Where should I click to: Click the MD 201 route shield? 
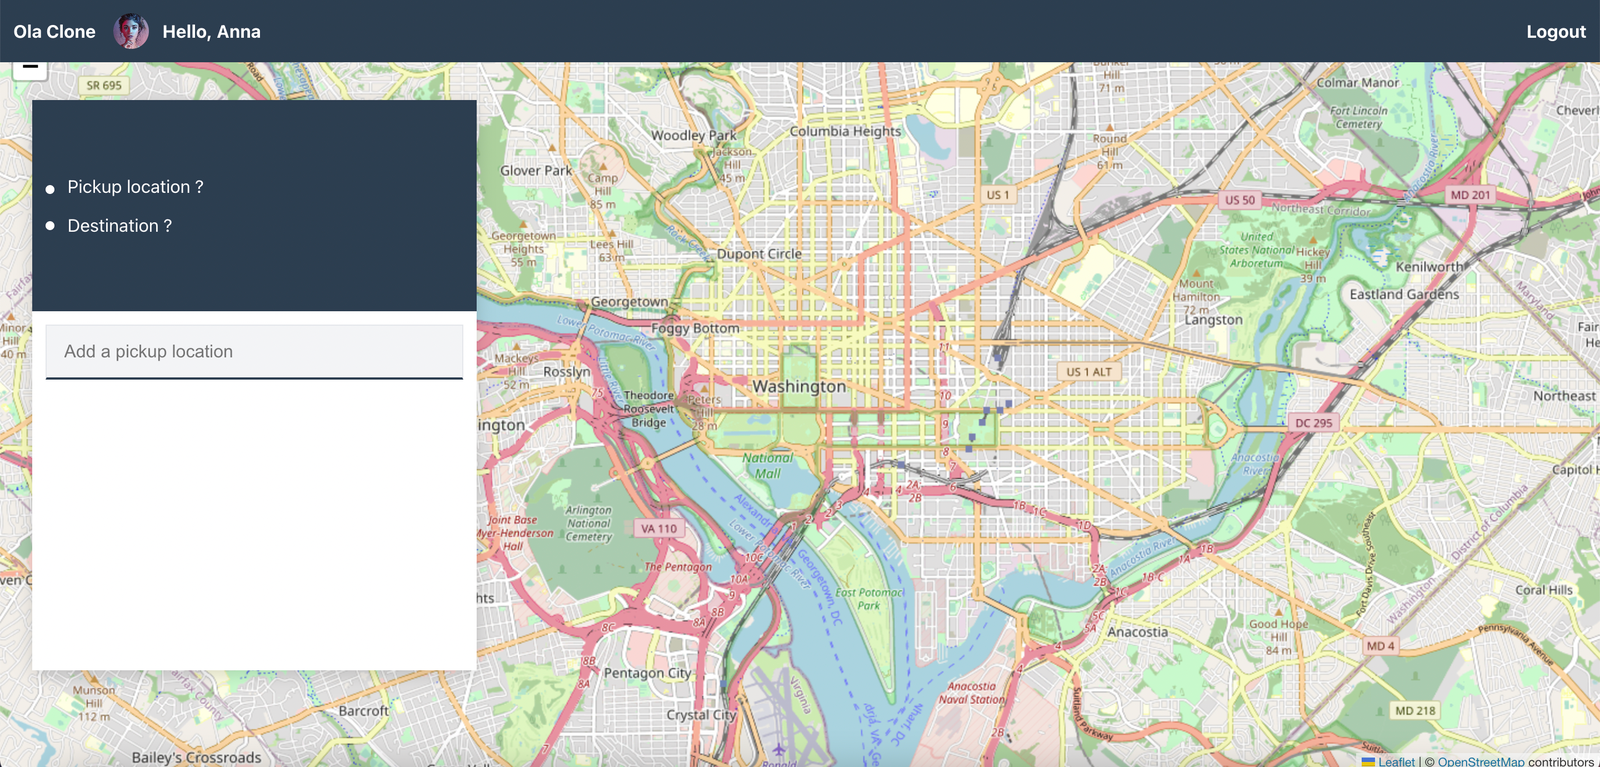tap(1470, 195)
